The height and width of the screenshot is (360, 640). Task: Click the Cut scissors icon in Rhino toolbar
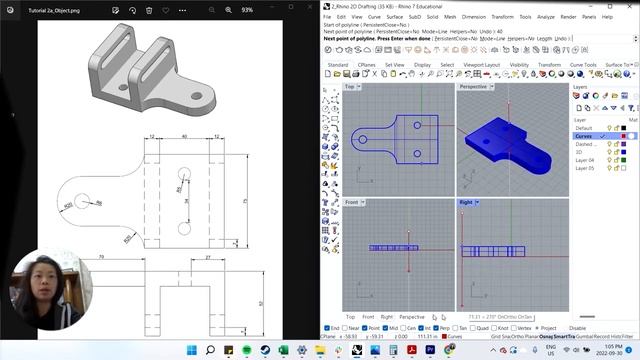[x=375, y=74]
